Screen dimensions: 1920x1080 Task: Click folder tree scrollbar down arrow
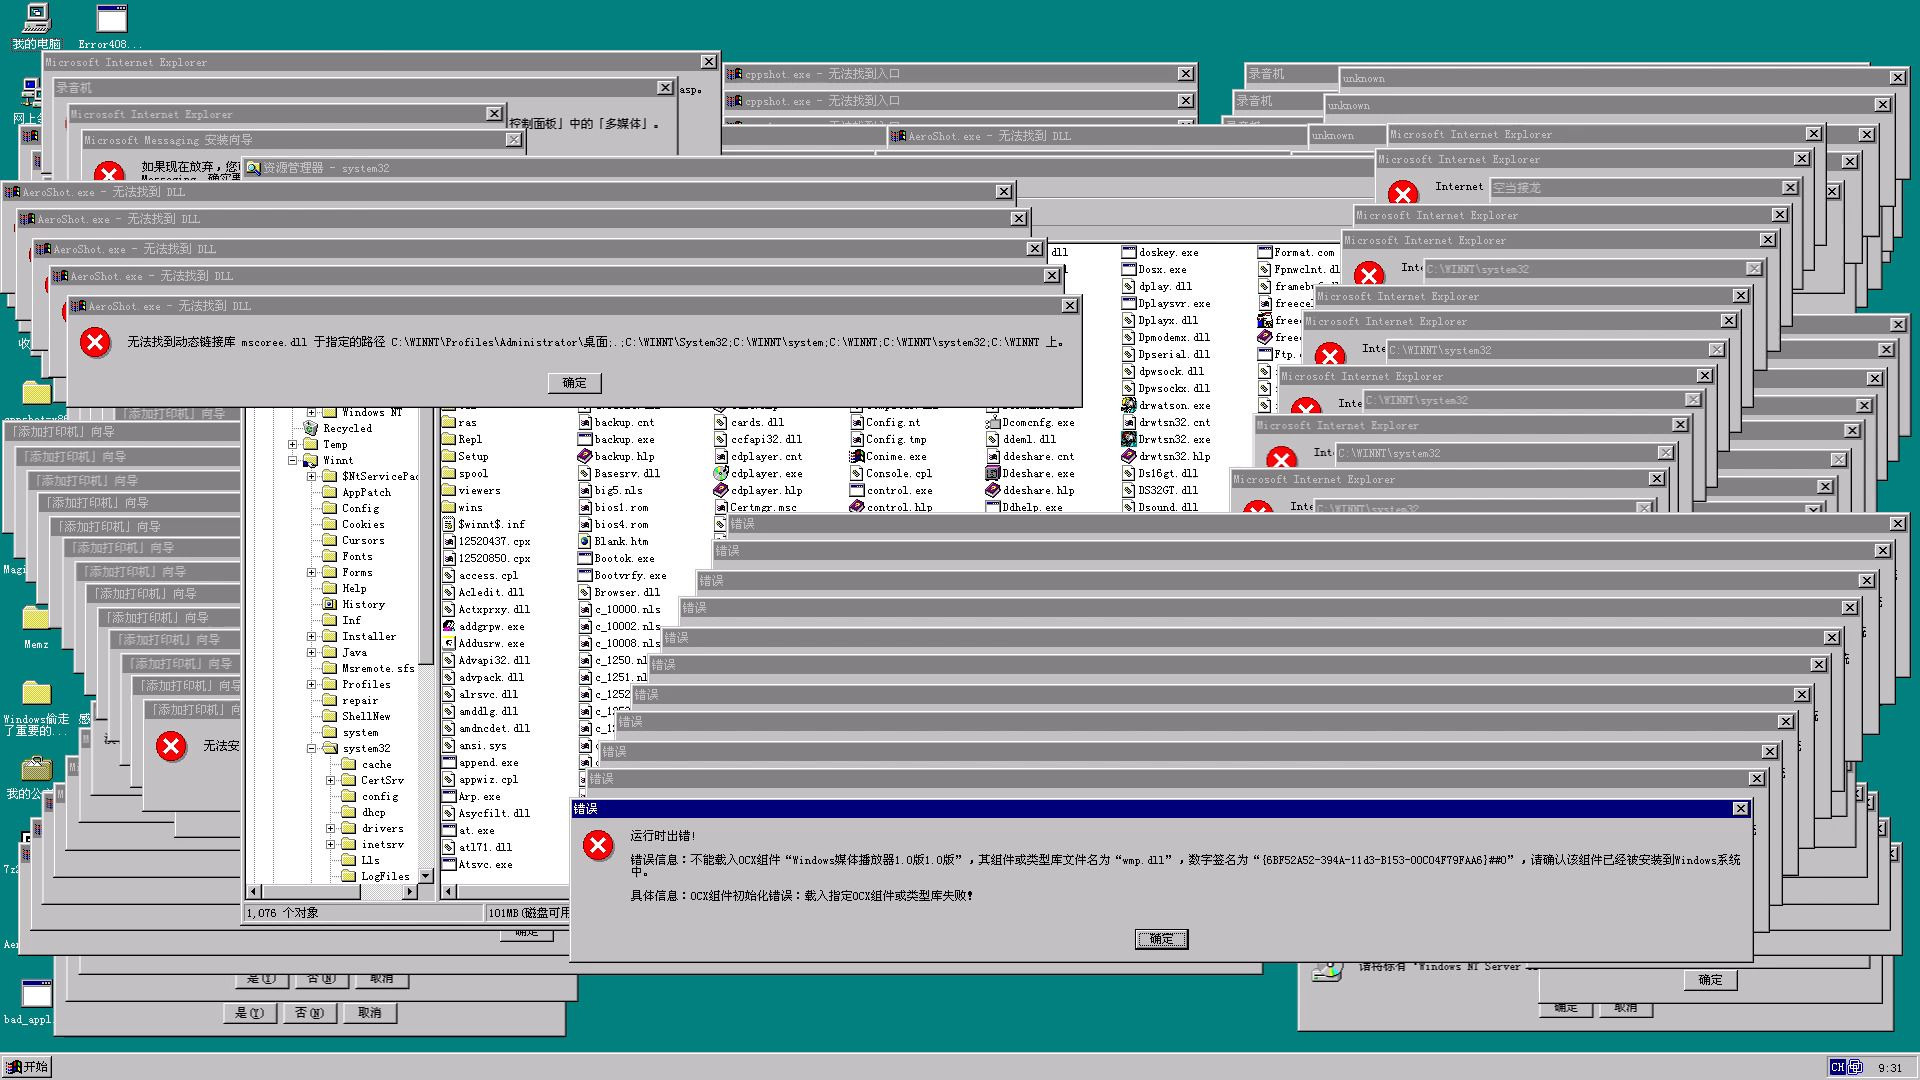(425, 876)
